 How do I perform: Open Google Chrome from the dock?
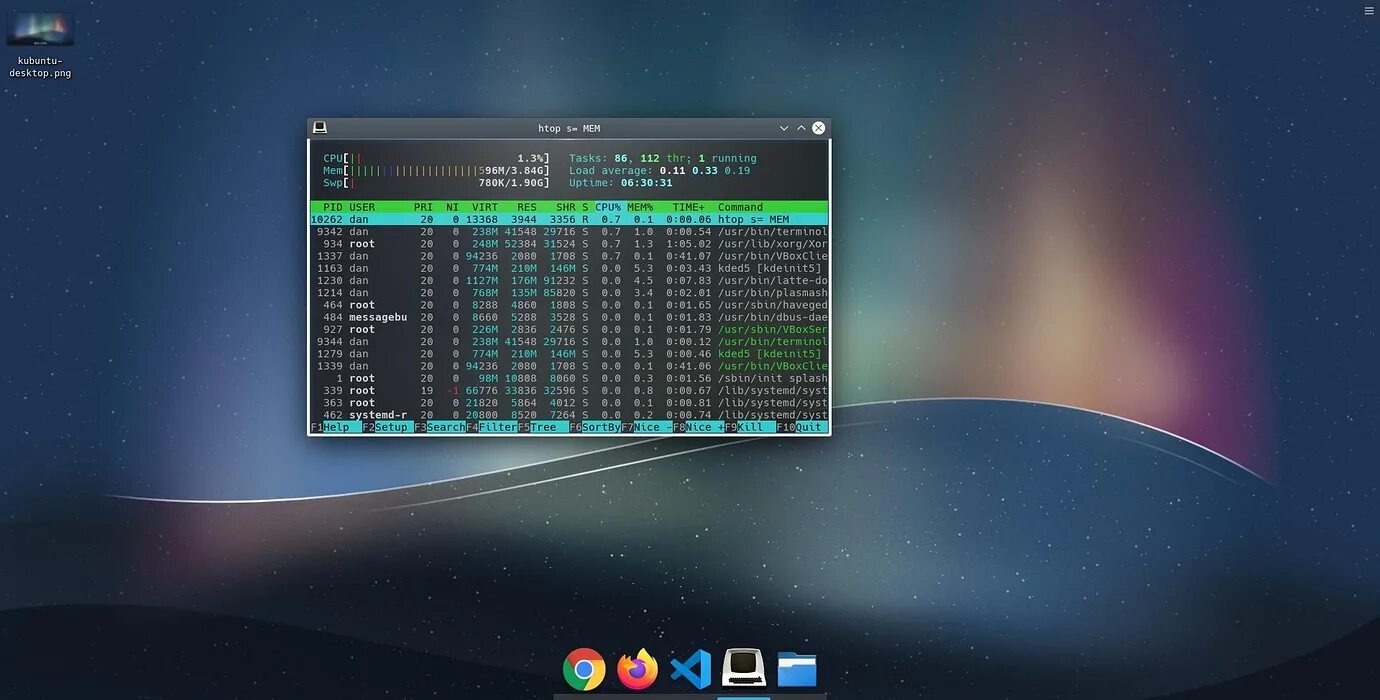(x=584, y=669)
